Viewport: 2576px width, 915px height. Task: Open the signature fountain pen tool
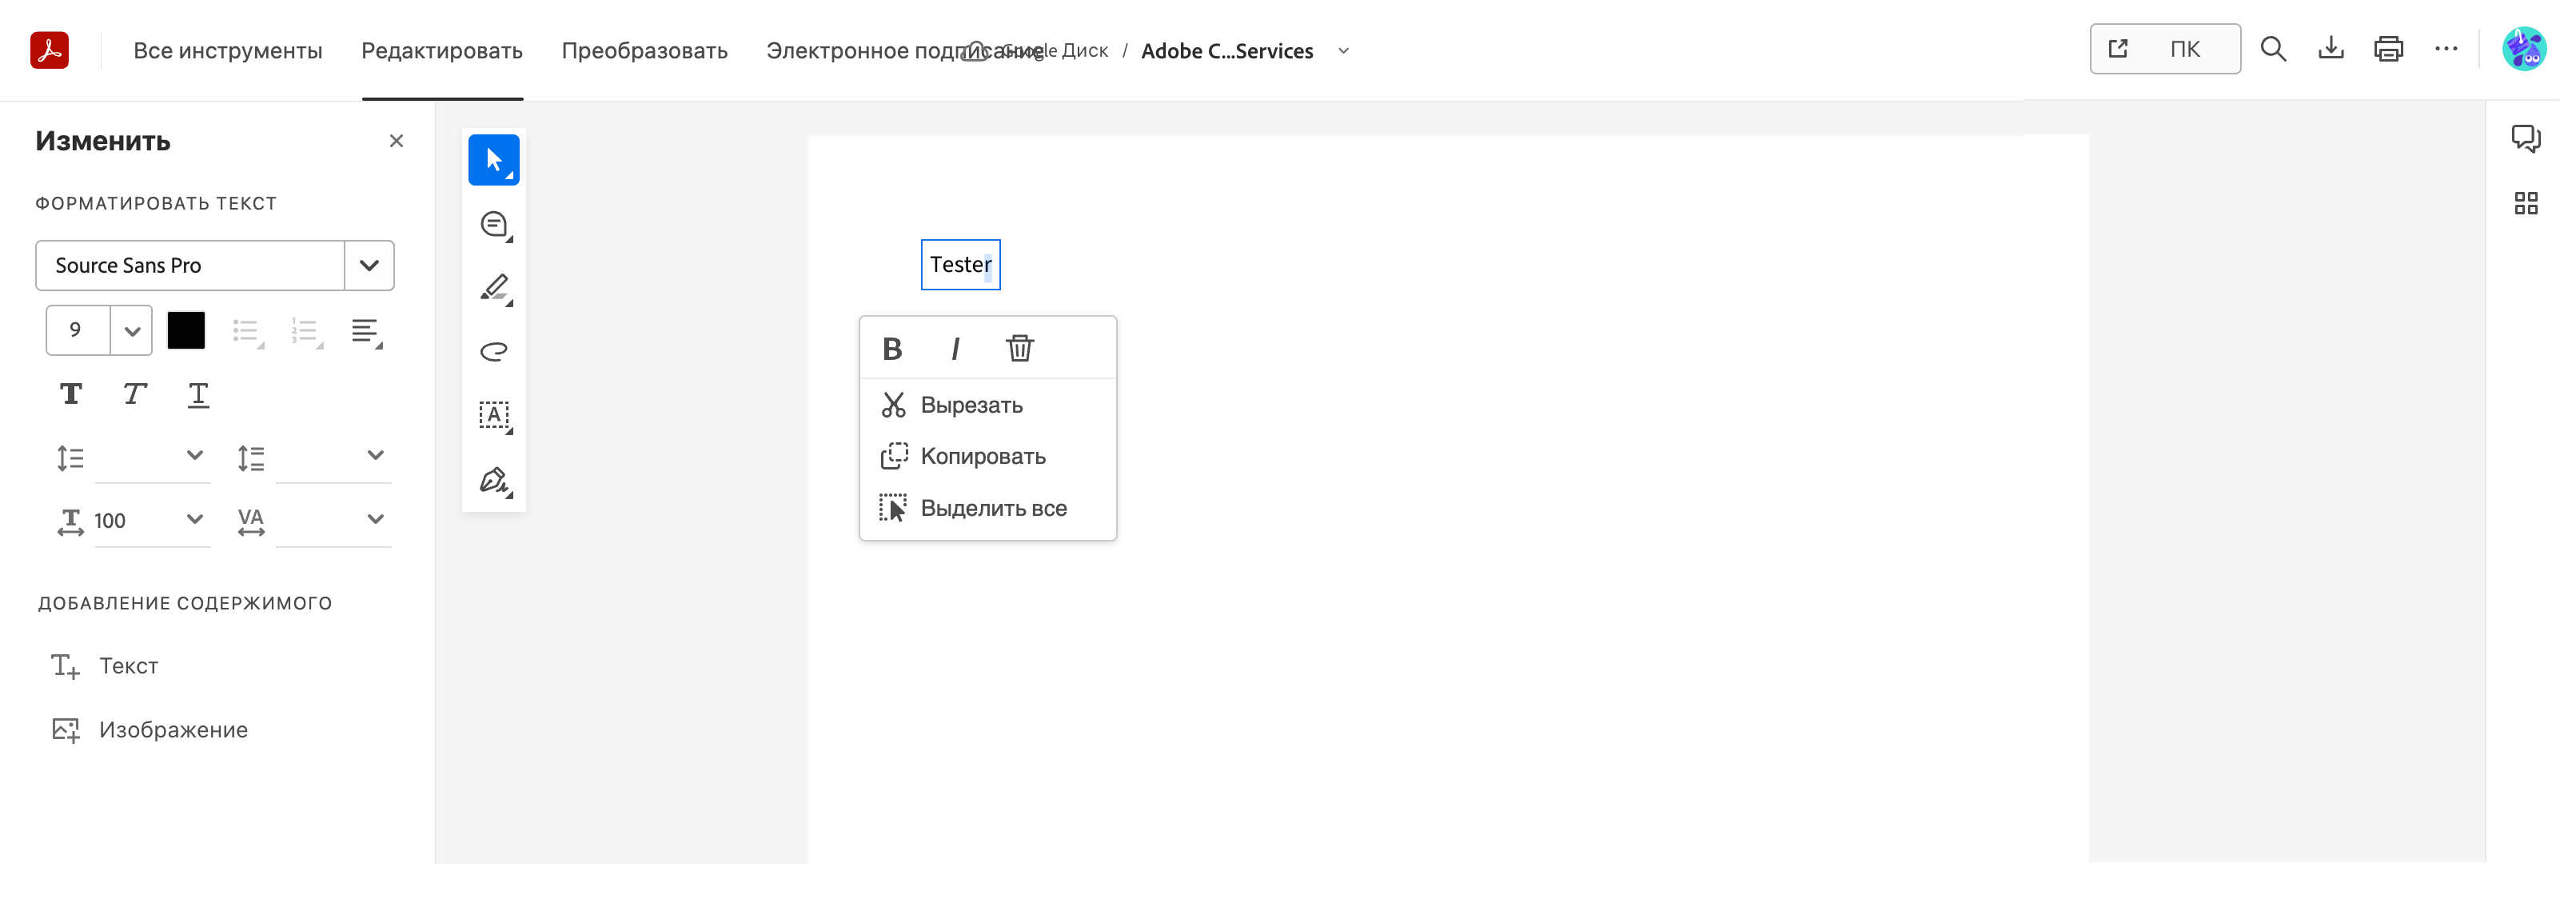point(494,481)
